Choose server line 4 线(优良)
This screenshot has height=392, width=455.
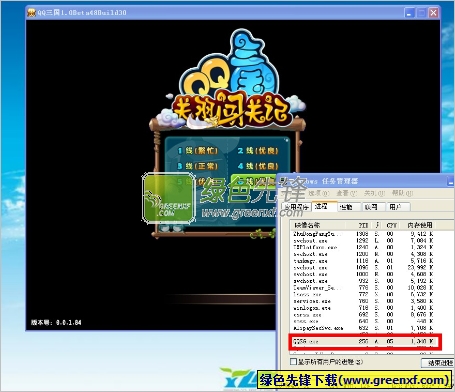258,166
